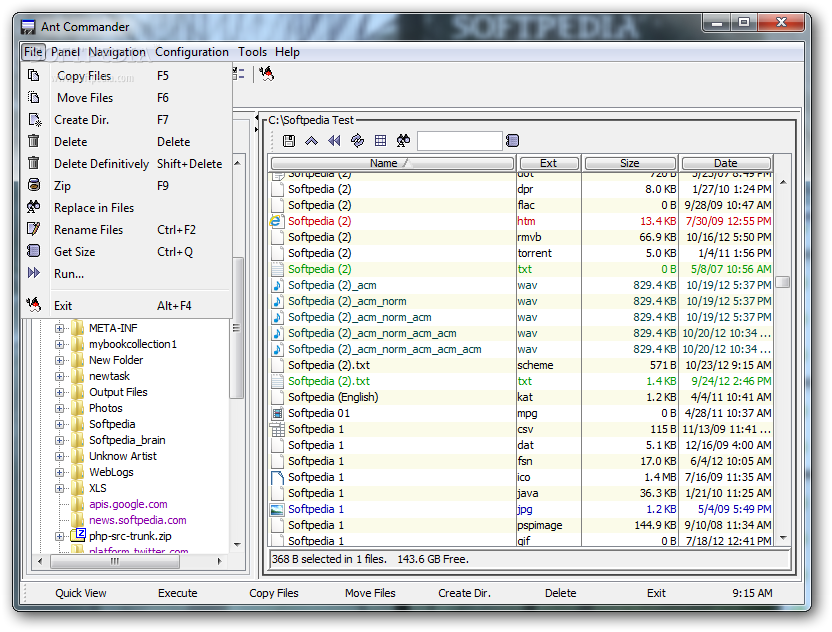Click the Zip archive icon in menu
The height and width of the screenshot is (632, 832).
33,185
